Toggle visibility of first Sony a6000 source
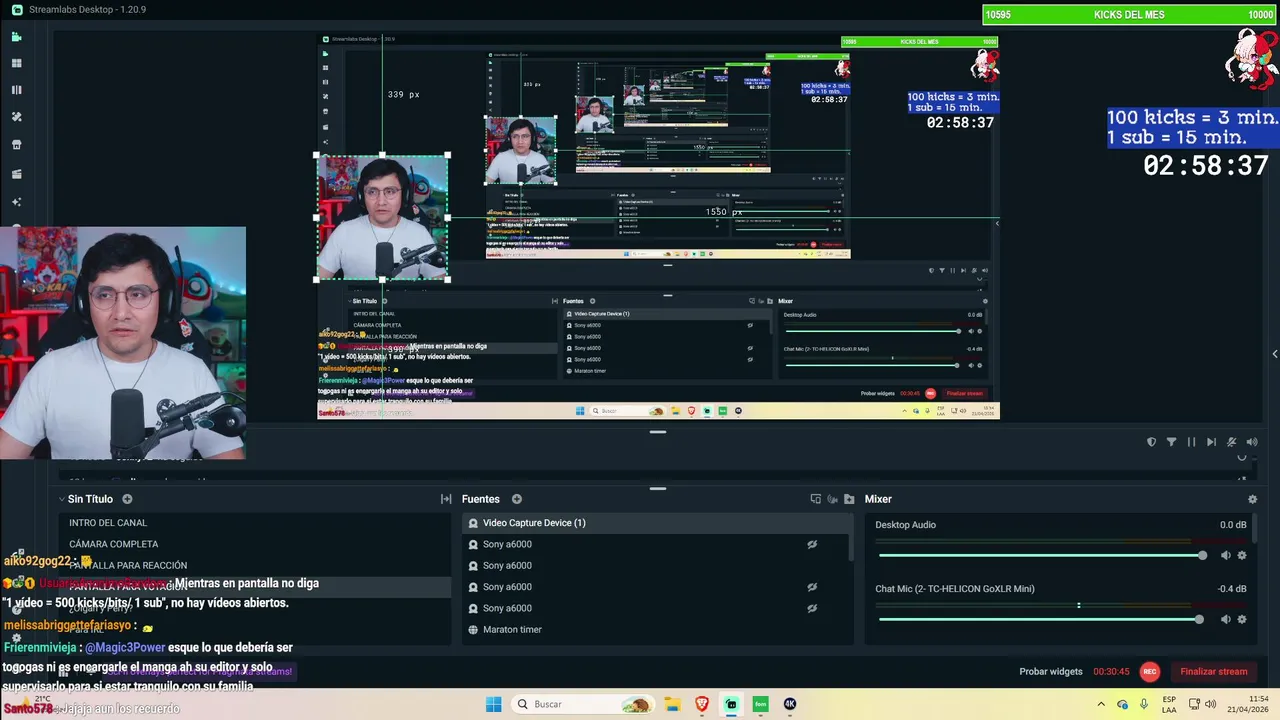The width and height of the screenshot is (1280, 720). pyautogui.click(x=812, y=544)
